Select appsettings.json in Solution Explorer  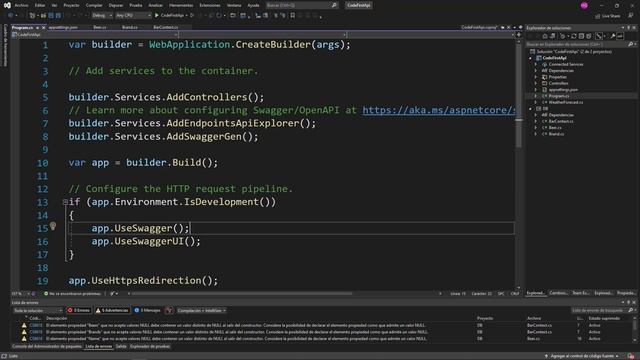pyautogui.click(x=563, y=90)
